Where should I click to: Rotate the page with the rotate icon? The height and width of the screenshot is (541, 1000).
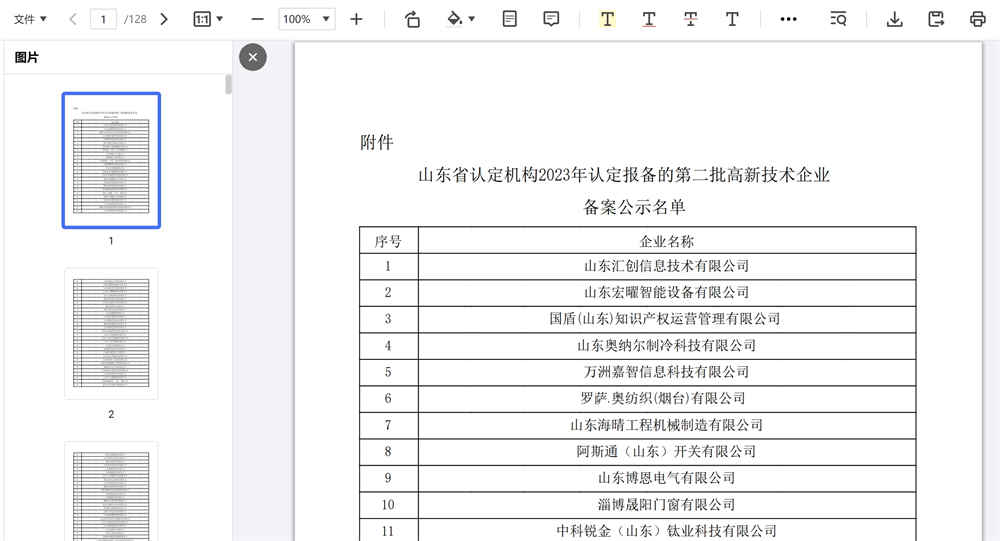pos(412,19)
